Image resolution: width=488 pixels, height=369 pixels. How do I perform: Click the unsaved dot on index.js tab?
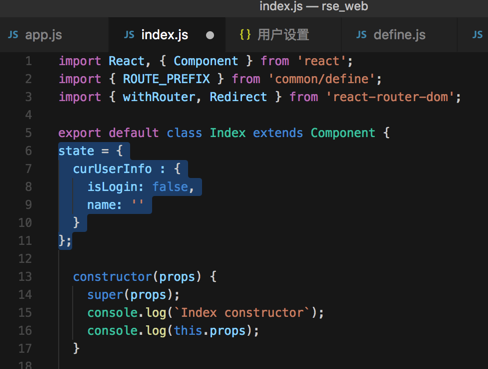pyautogui.click(x=210, y=35)
